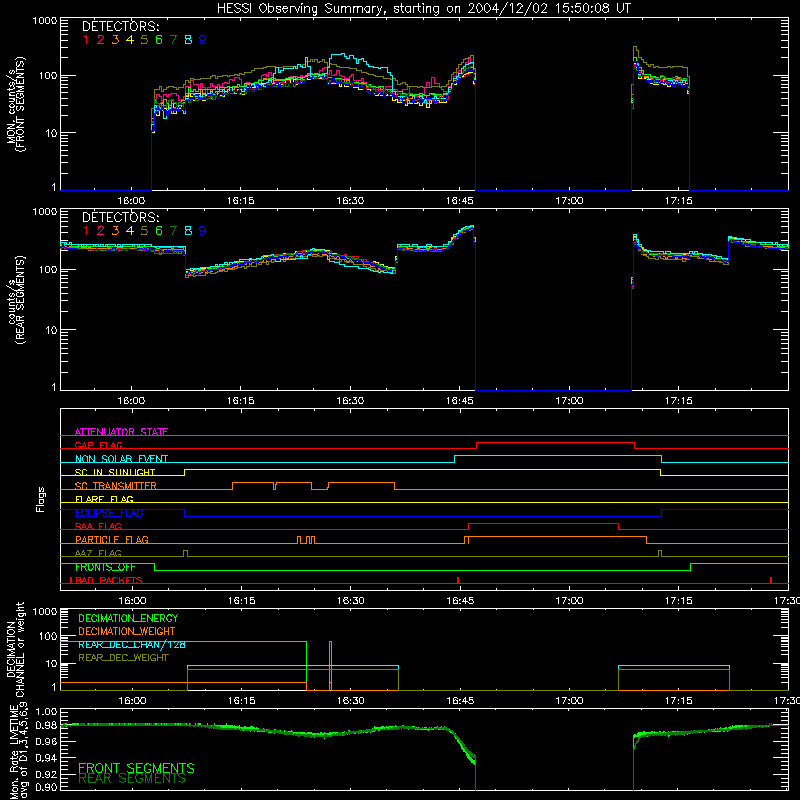Click the DECIMATION_ENERGY legend entry
Image resolution: width=800 pixels, height=800 pixels.
[x=128, y=618]
